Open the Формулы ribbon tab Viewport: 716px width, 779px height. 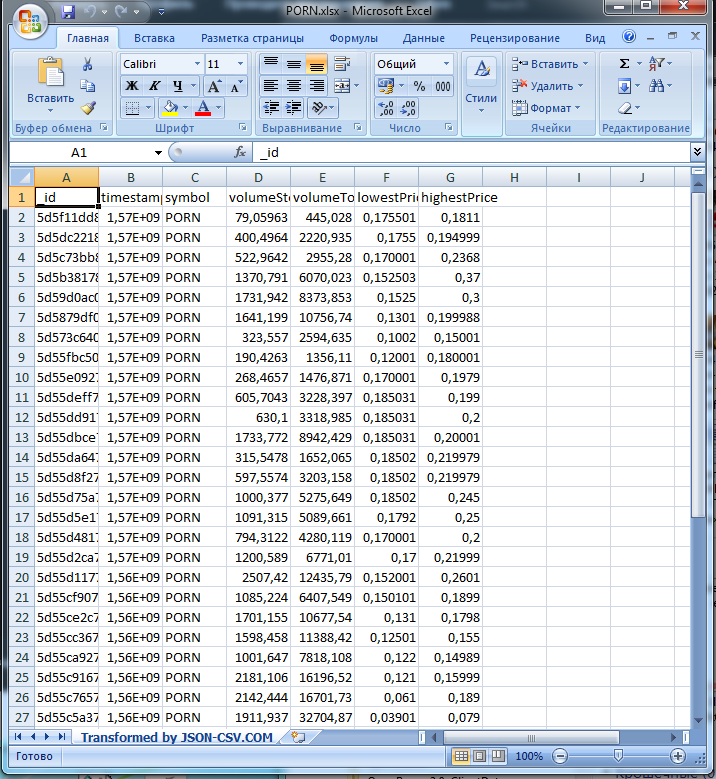pos(352,38)
